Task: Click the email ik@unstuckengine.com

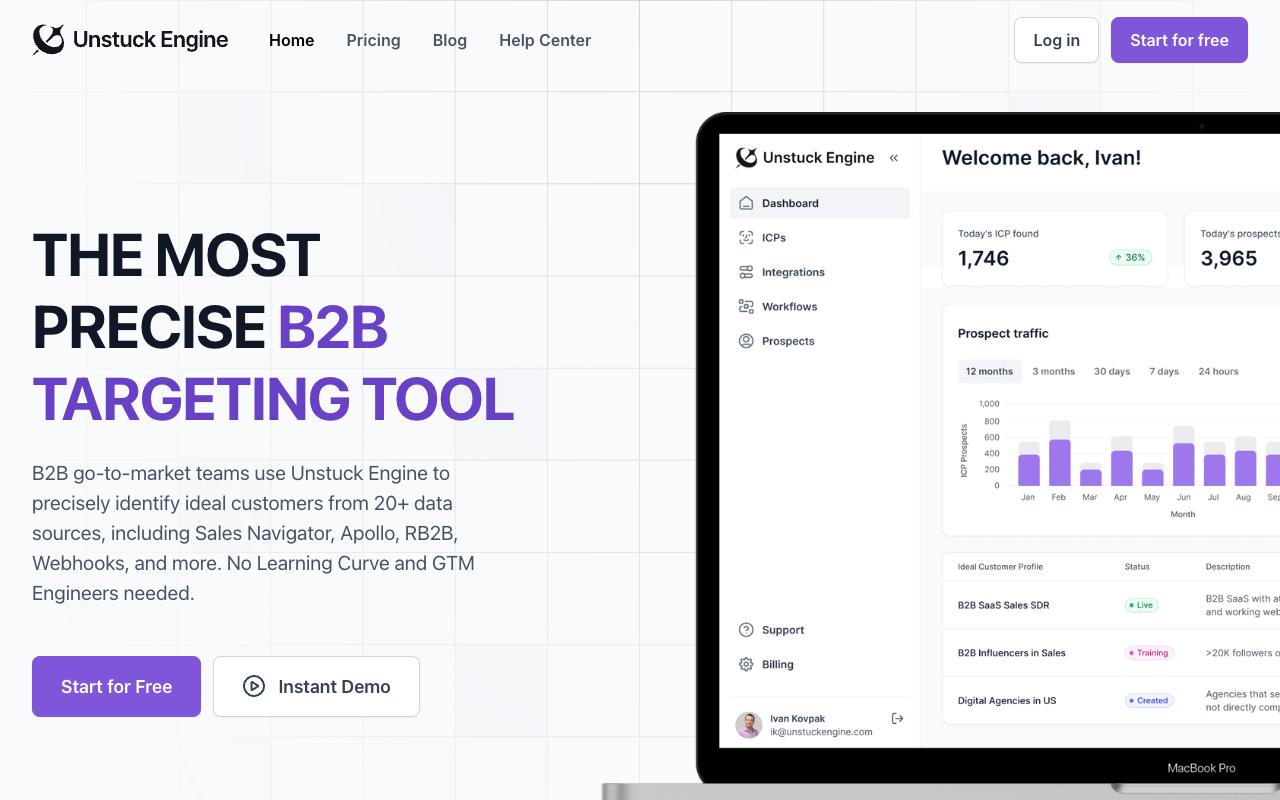Action: (x=821, y=732)
